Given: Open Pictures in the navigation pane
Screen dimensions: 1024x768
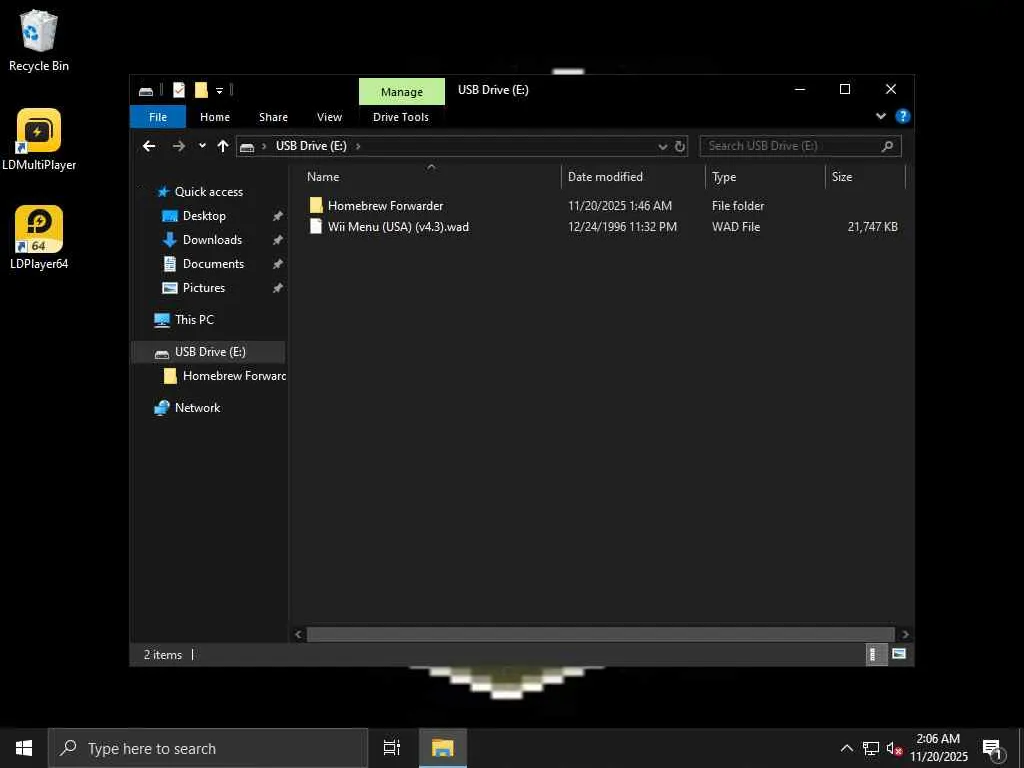Looking at the screenshot, I should click(x=204, y=288).
